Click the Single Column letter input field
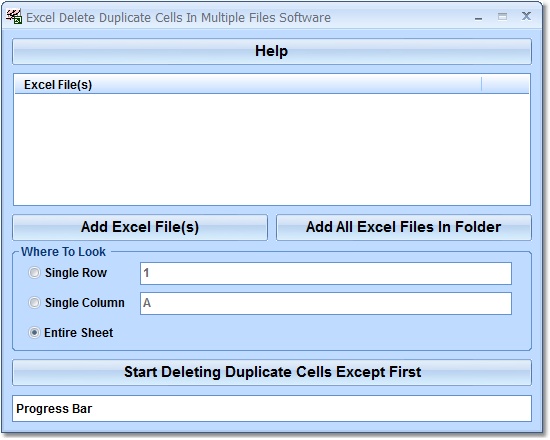This screenshot has width=550, height=440. tap(326, 303)
